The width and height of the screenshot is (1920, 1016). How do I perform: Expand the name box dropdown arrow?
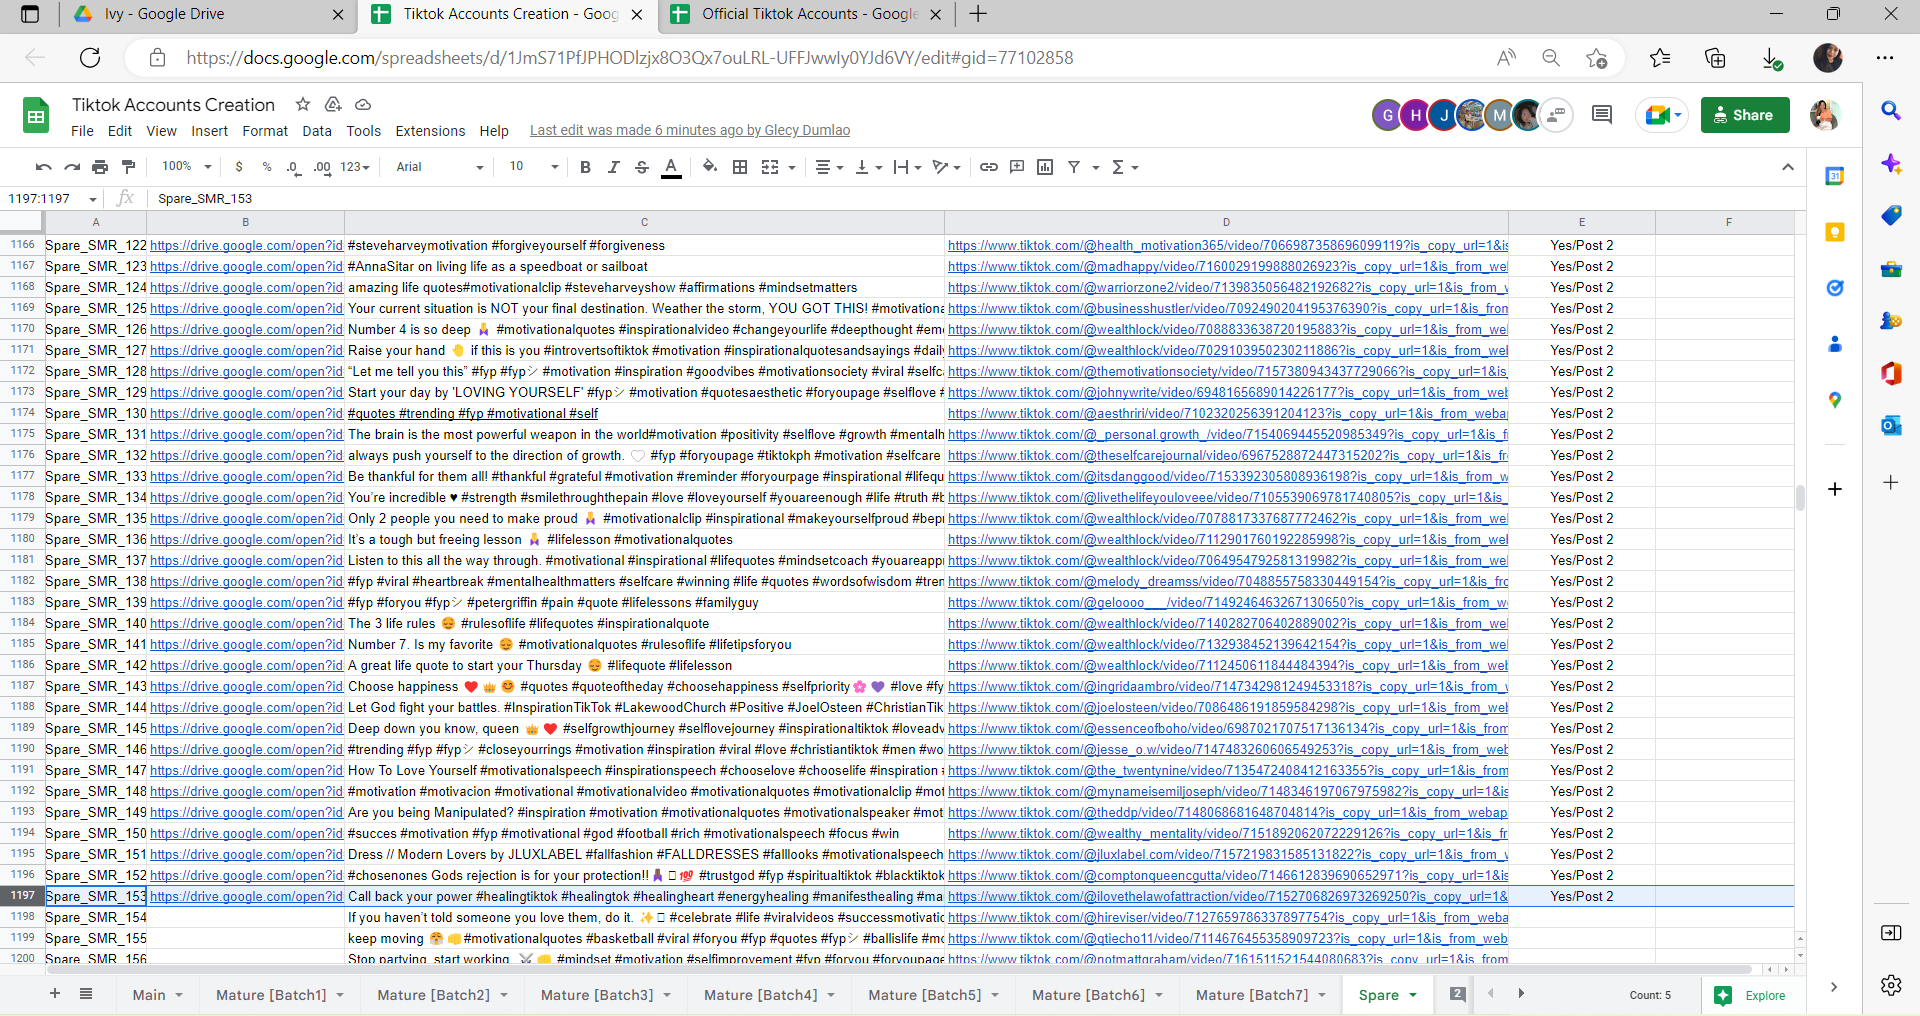(93, 199)
